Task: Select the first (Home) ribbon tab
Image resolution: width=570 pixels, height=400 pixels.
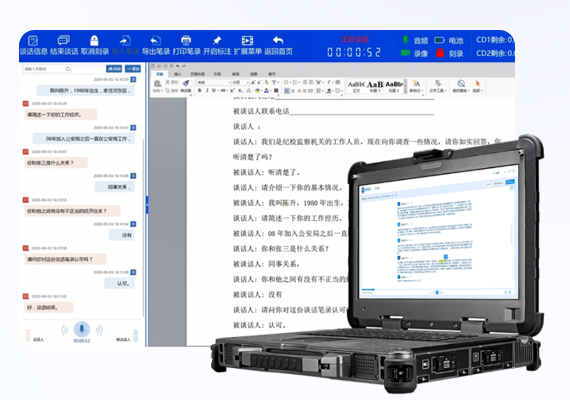Action: coord(159,74)
